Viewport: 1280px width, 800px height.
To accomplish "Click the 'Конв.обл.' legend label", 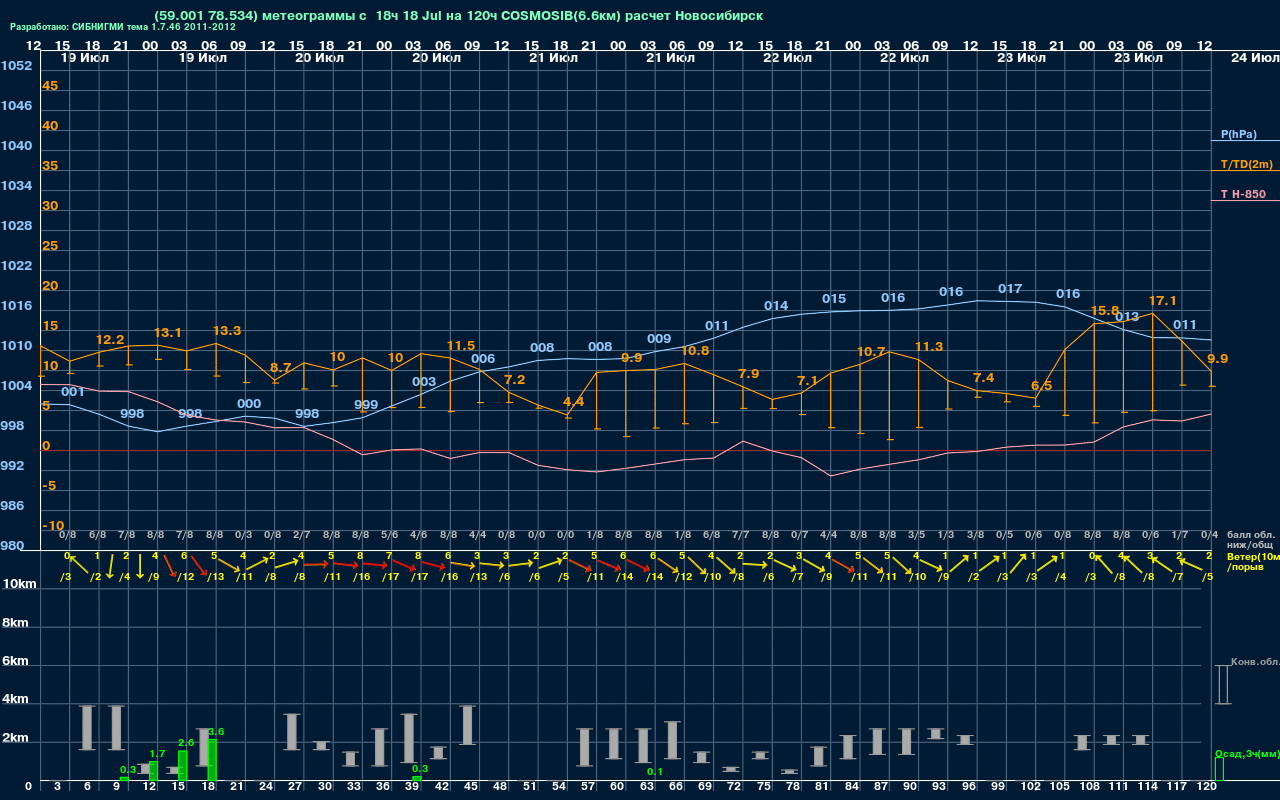I will [x=1255, y=662].
